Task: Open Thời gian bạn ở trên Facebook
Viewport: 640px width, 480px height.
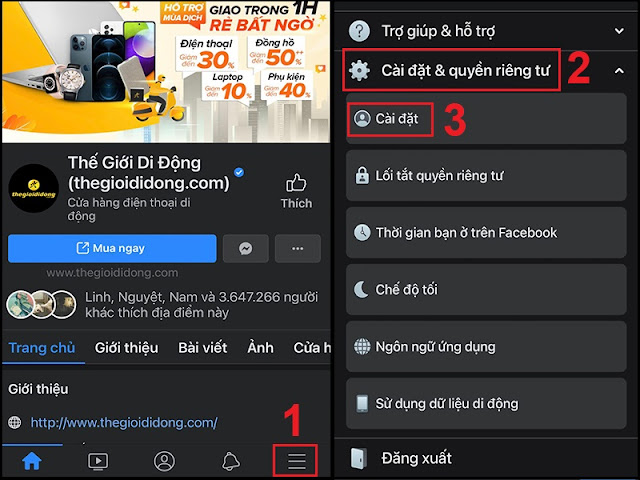Action: pos(486,232)
